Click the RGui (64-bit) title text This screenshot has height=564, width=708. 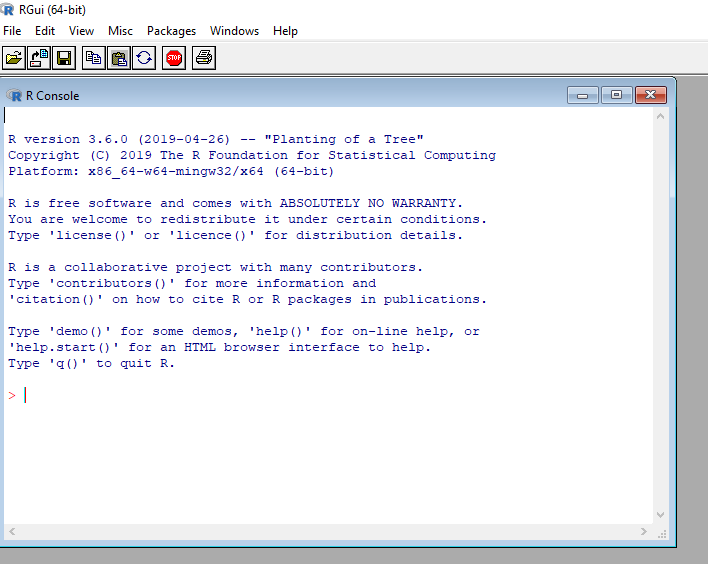pyautogui.click(x=52, y=9)
